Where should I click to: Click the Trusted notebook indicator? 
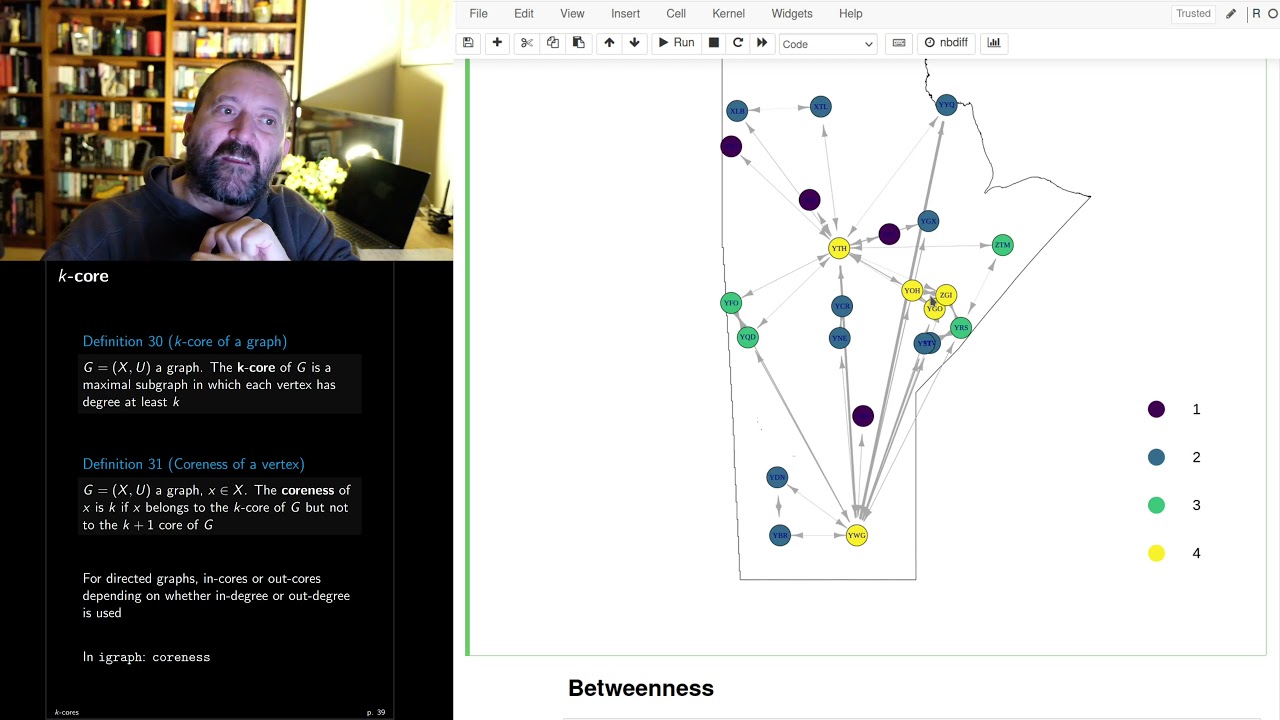[x=1193, y=14]
